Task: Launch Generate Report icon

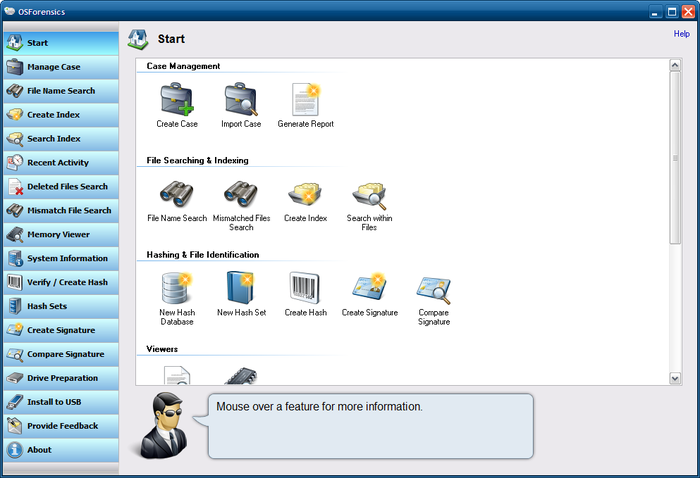Action: tap(306, 99)
